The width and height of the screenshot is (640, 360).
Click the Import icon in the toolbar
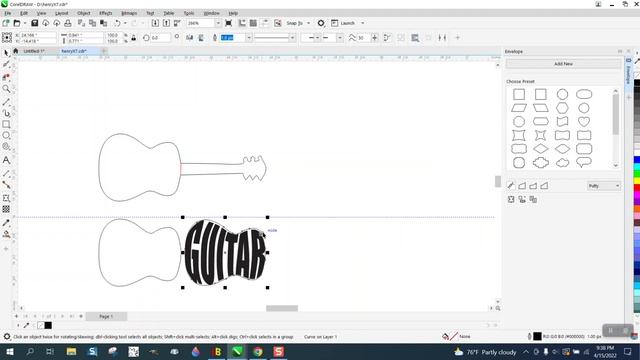[155, 23]
